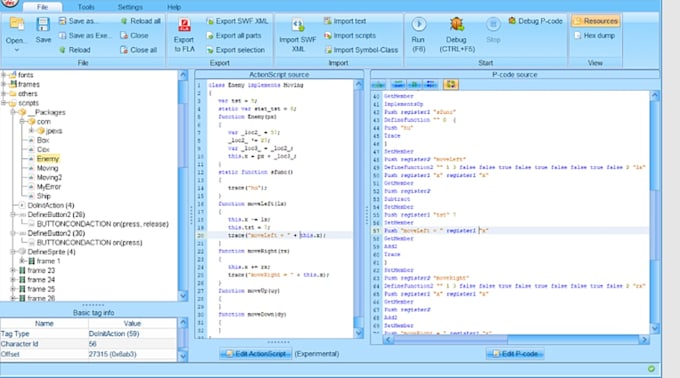Click Save as Exe
680x378 pixels.
85,36
